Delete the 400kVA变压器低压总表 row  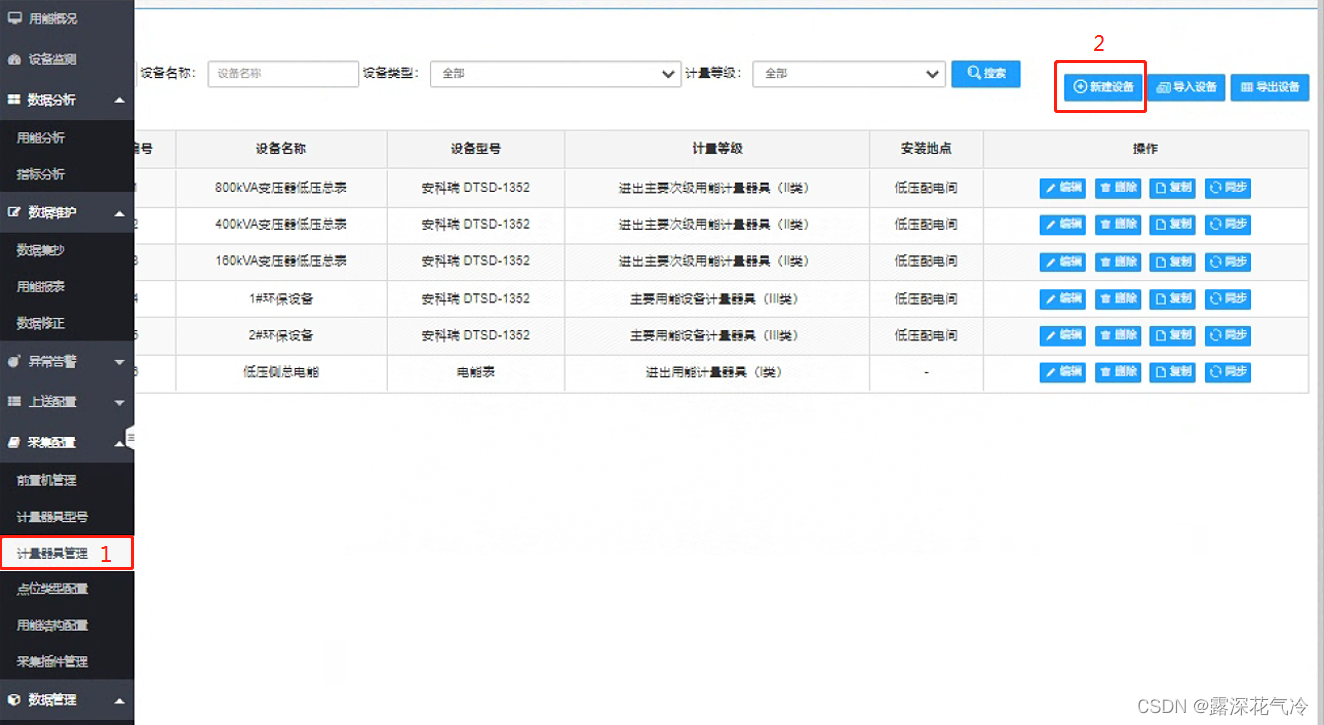click(1118, 225)
